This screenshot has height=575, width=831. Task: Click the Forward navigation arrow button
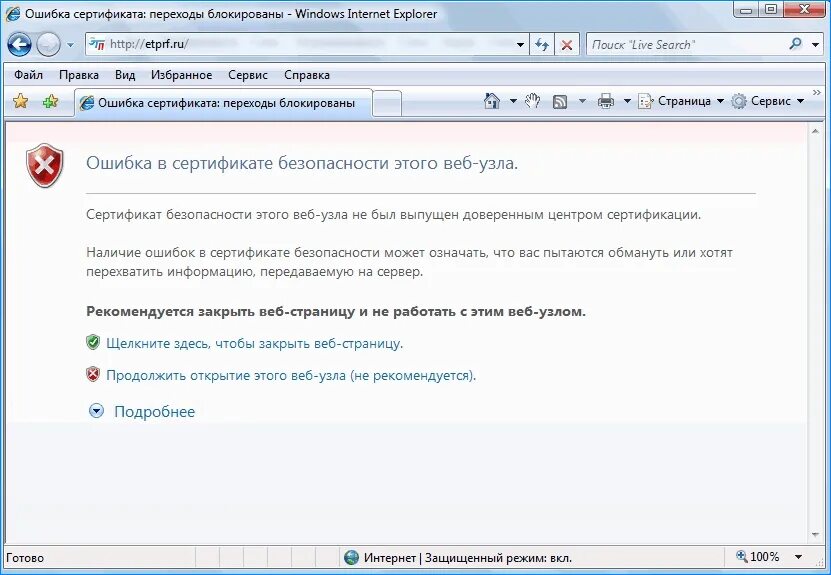[48, 45]
